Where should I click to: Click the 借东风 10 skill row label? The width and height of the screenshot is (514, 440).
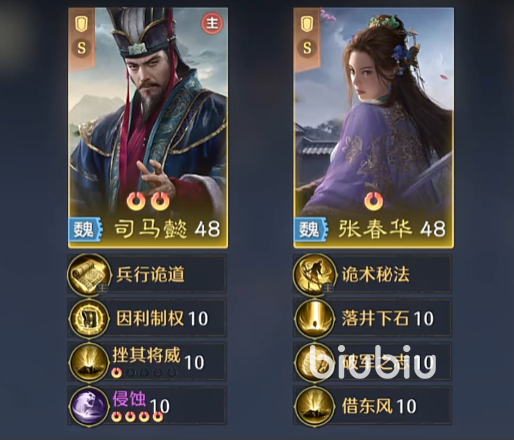click(379, 406)
